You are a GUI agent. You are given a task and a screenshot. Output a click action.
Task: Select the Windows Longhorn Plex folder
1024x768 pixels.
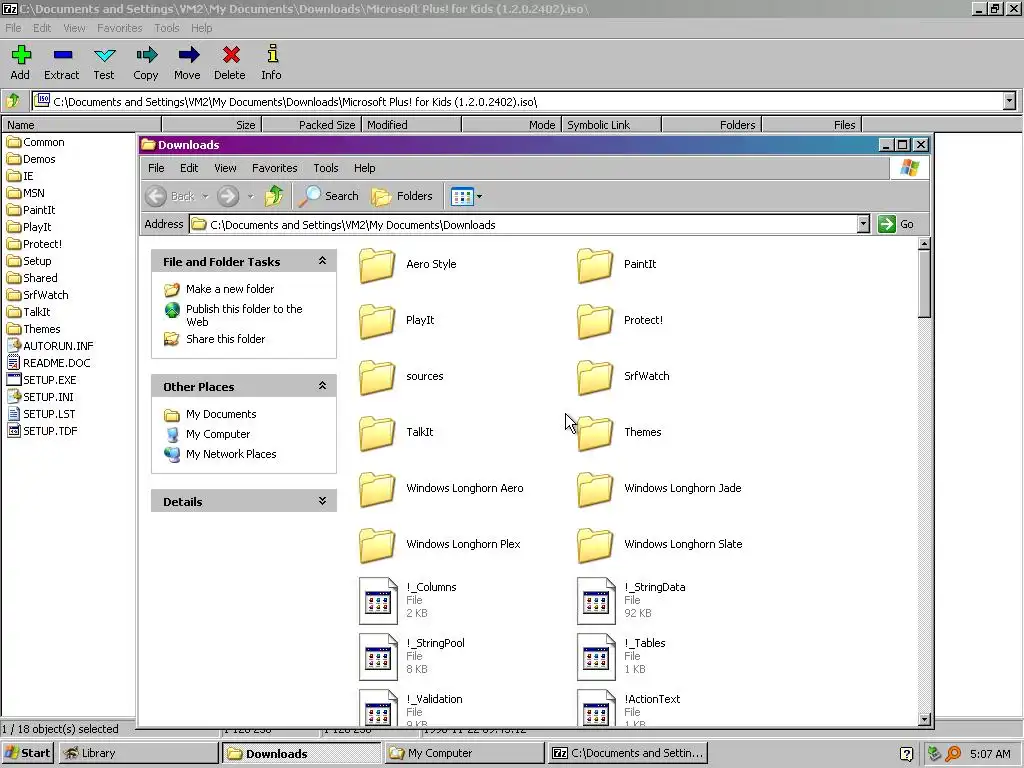coord(440,545)
